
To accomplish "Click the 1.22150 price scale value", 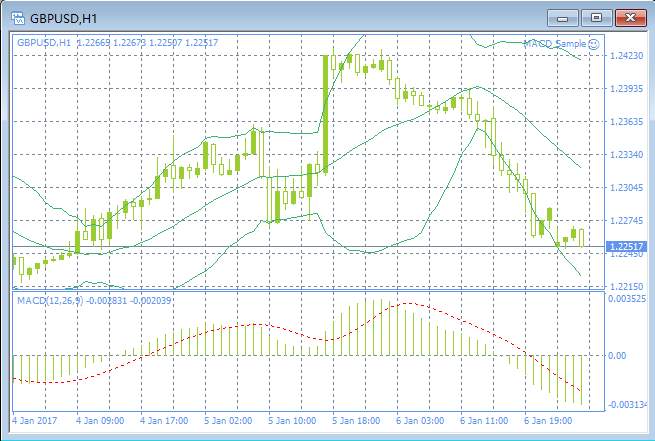I will point(627,286).
